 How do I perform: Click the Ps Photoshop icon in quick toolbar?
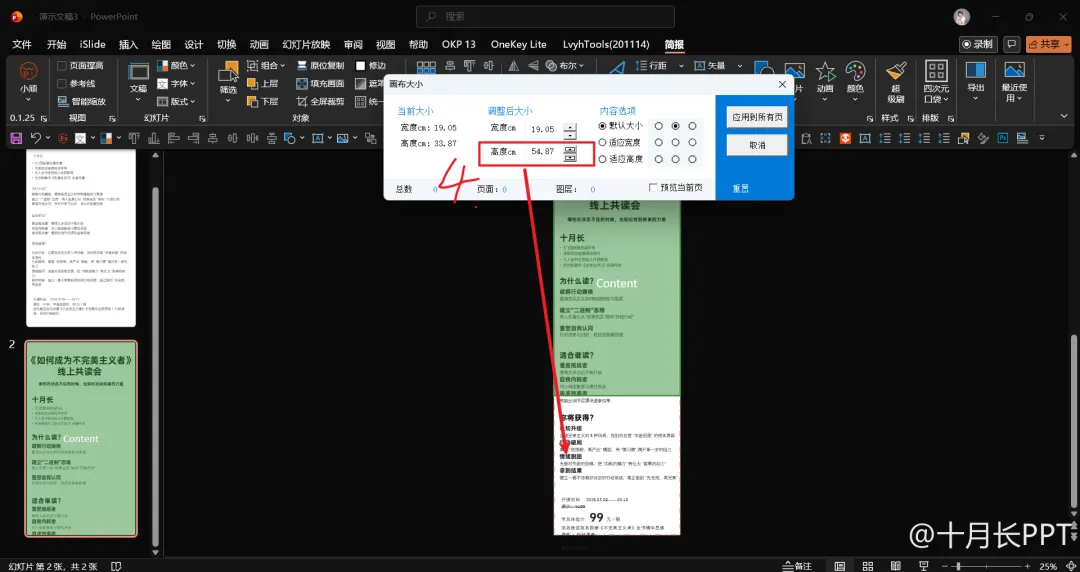[1003, 138]
